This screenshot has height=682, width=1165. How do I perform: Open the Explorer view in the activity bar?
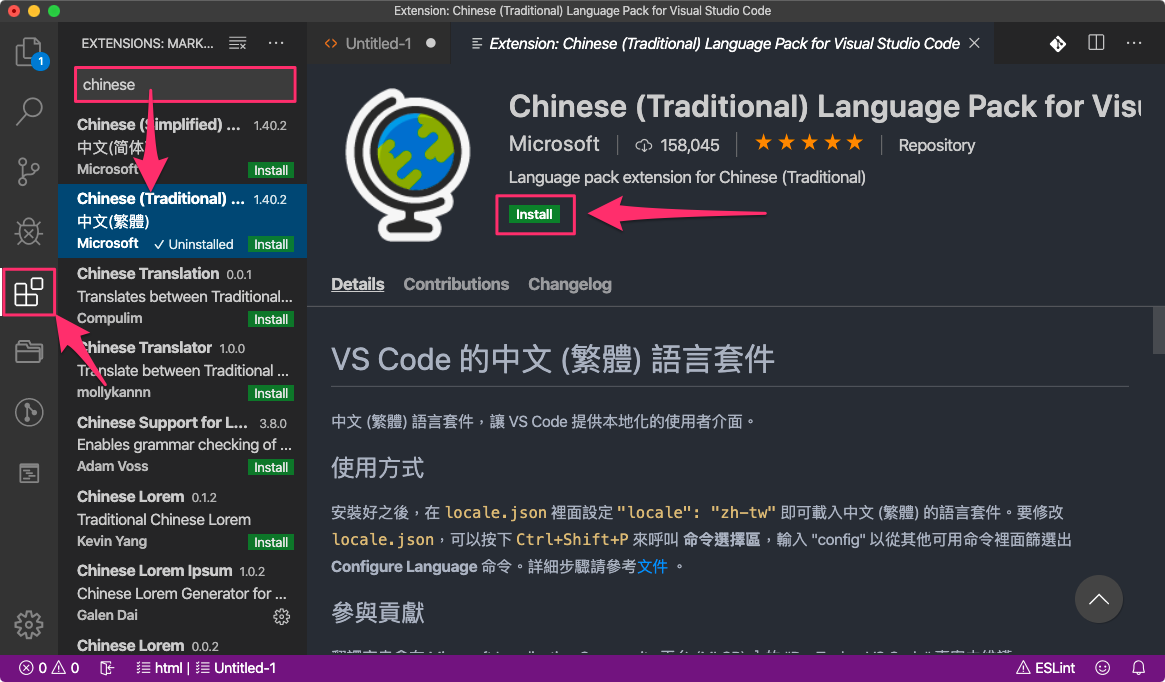point(29,52)
